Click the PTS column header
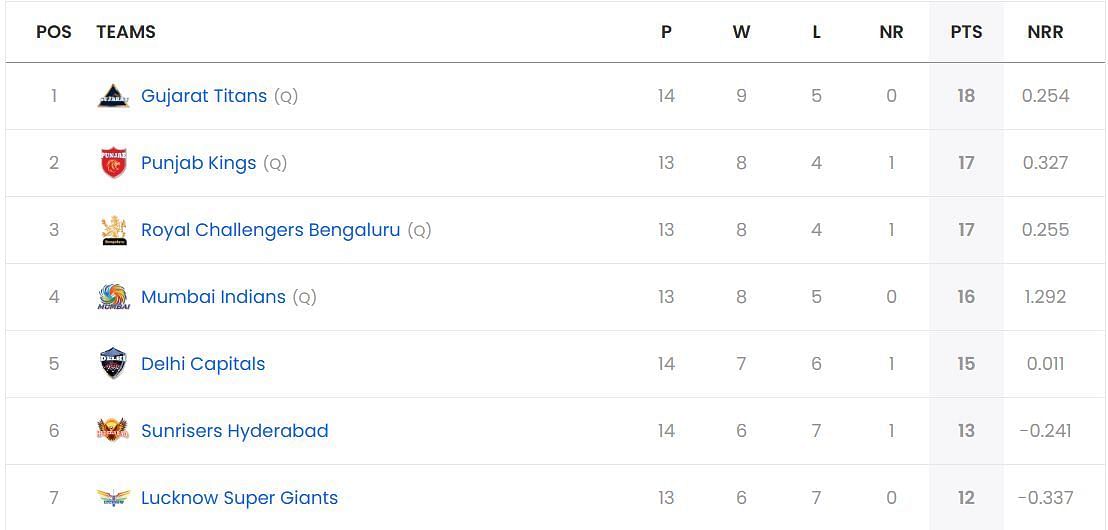 point(966,32)
